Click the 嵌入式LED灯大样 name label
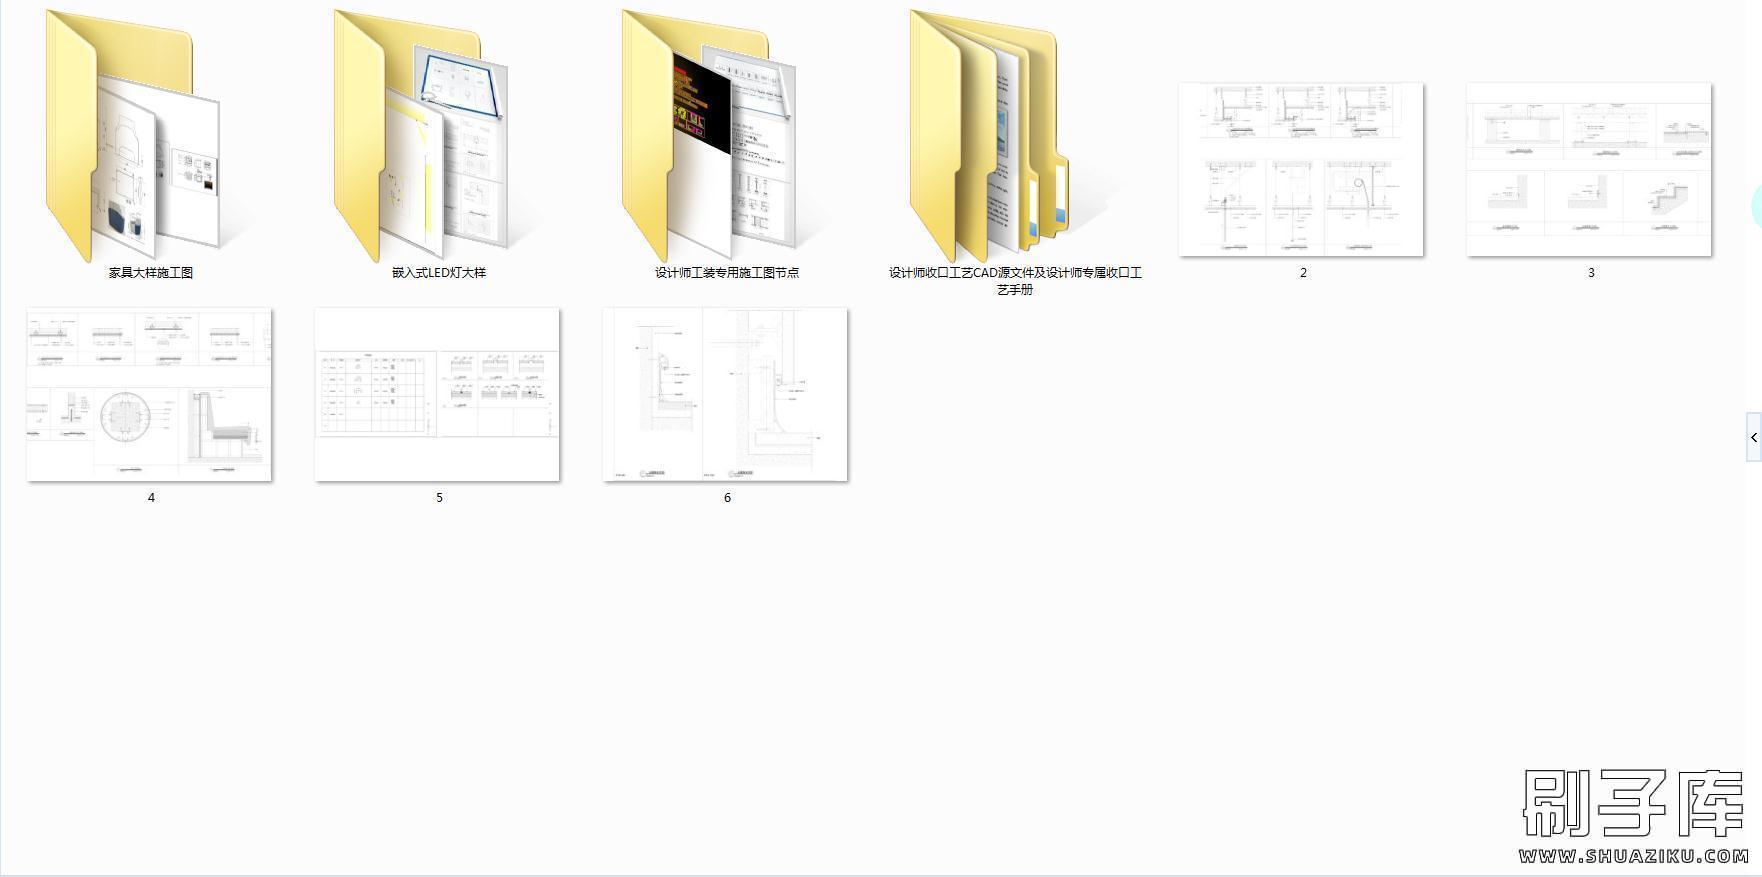1762x877 pixels. (439, 272)
